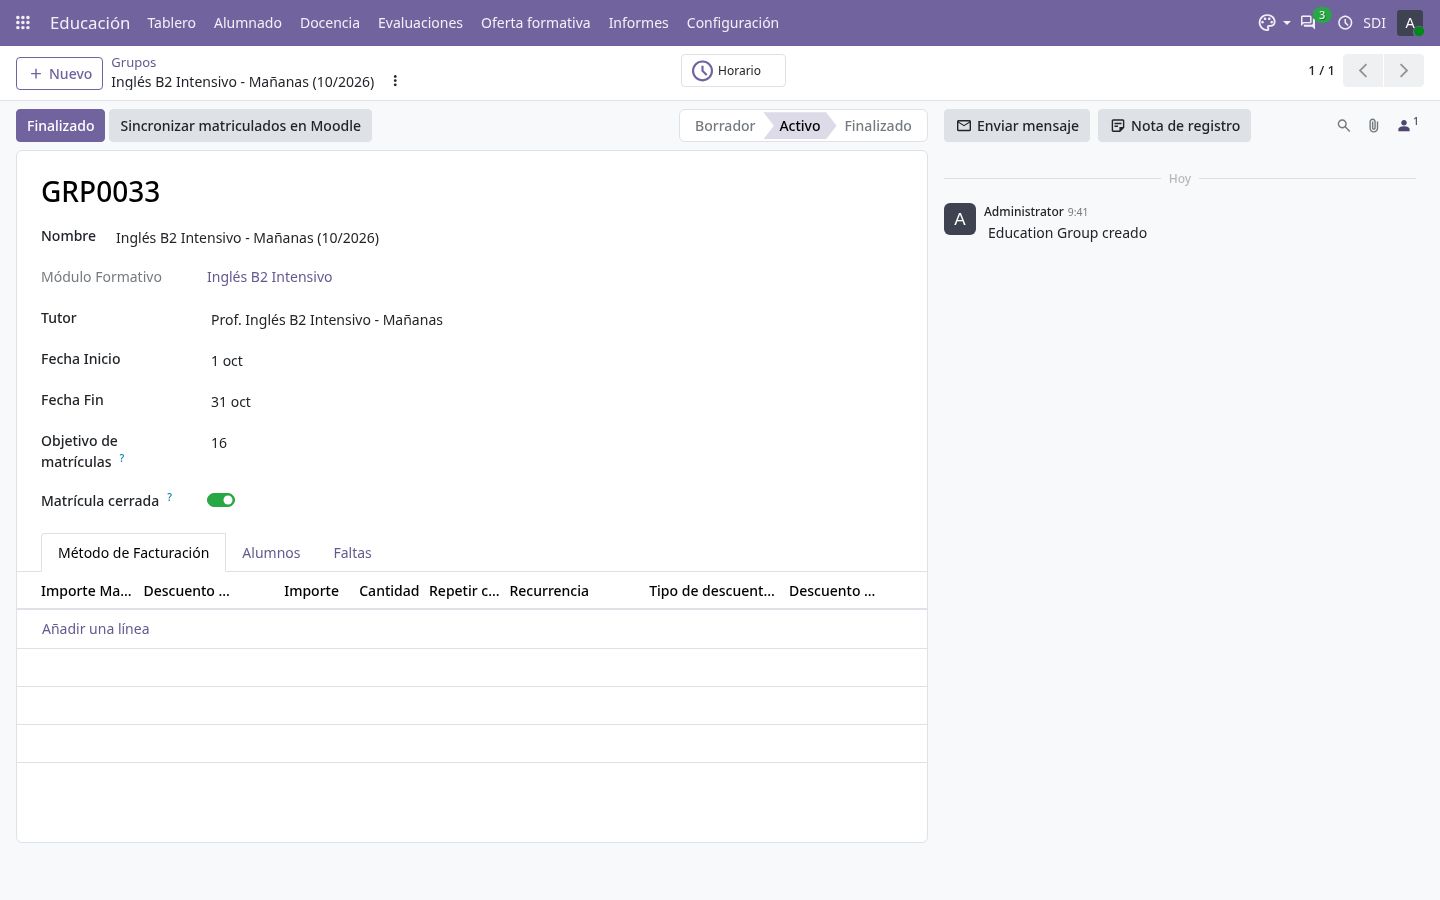Set status to Finalizado in statusbar
Viewport: 1440px width, 900px height.
click(x=878, y=126)
